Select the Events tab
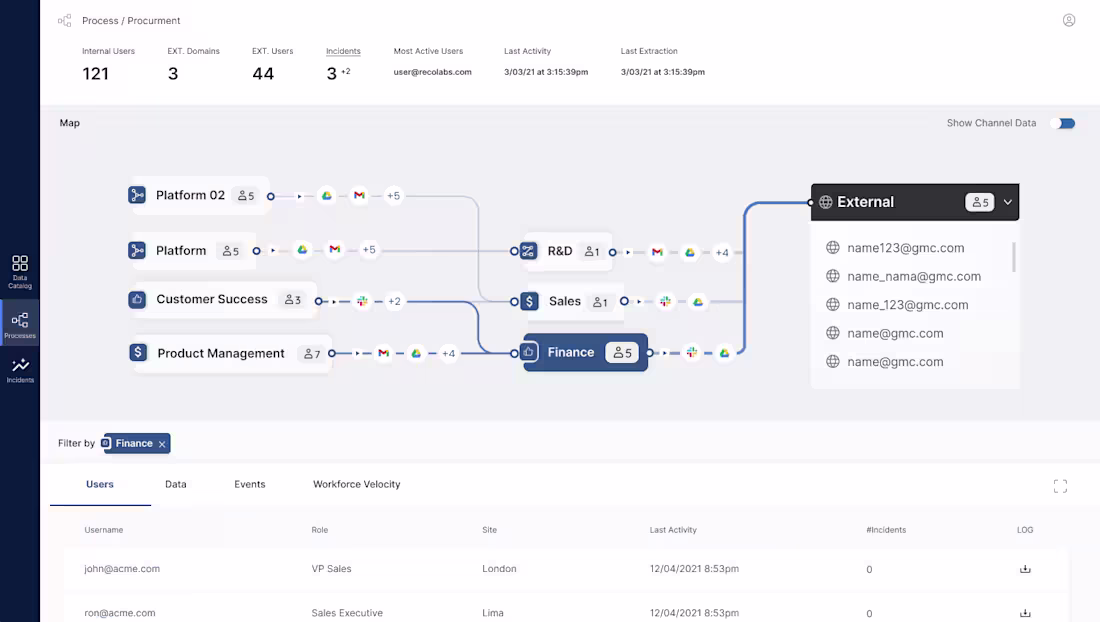 pyautogui.click(x=249, y=483)
